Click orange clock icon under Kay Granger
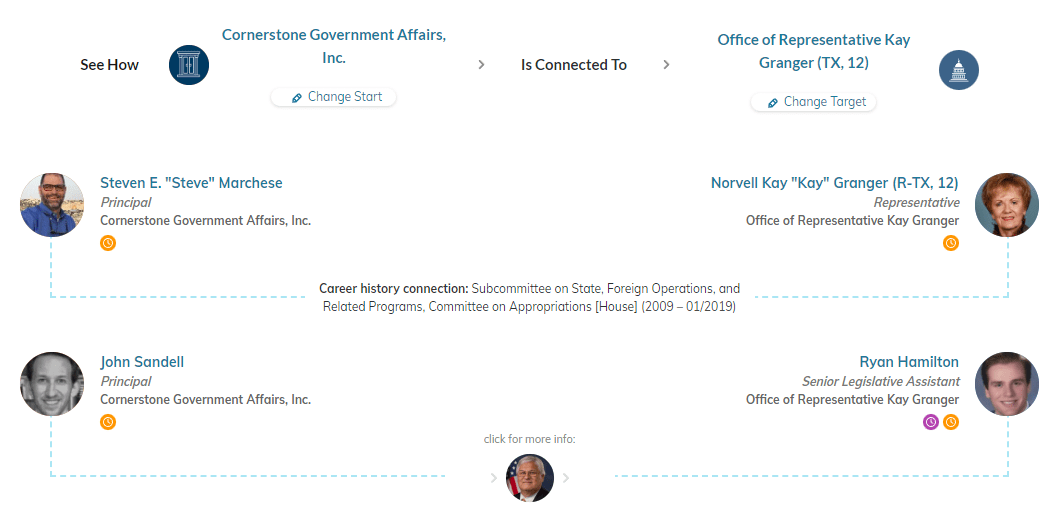This screenshot has height=525, width=1057. tap(951, 243)
